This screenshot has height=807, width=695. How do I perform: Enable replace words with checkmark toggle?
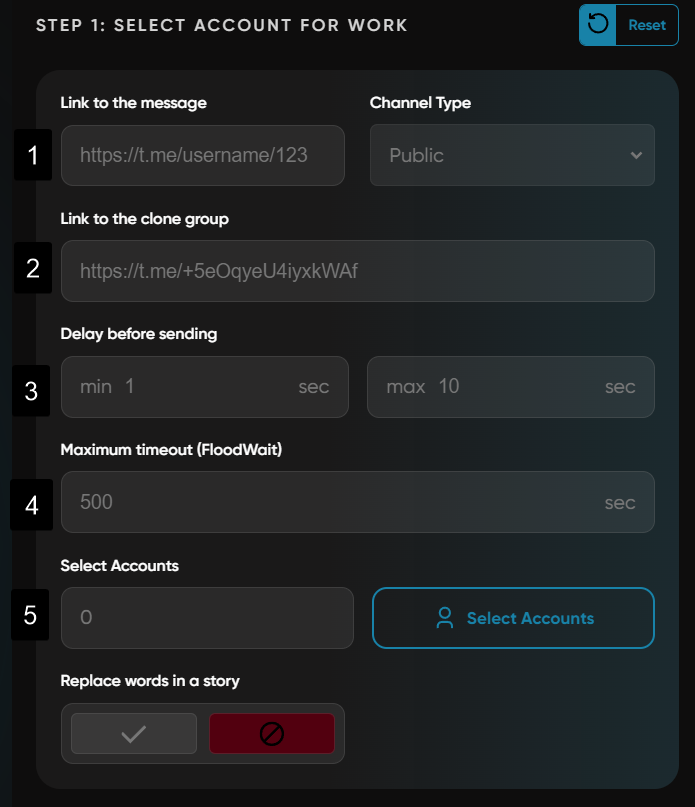[134, 734]
